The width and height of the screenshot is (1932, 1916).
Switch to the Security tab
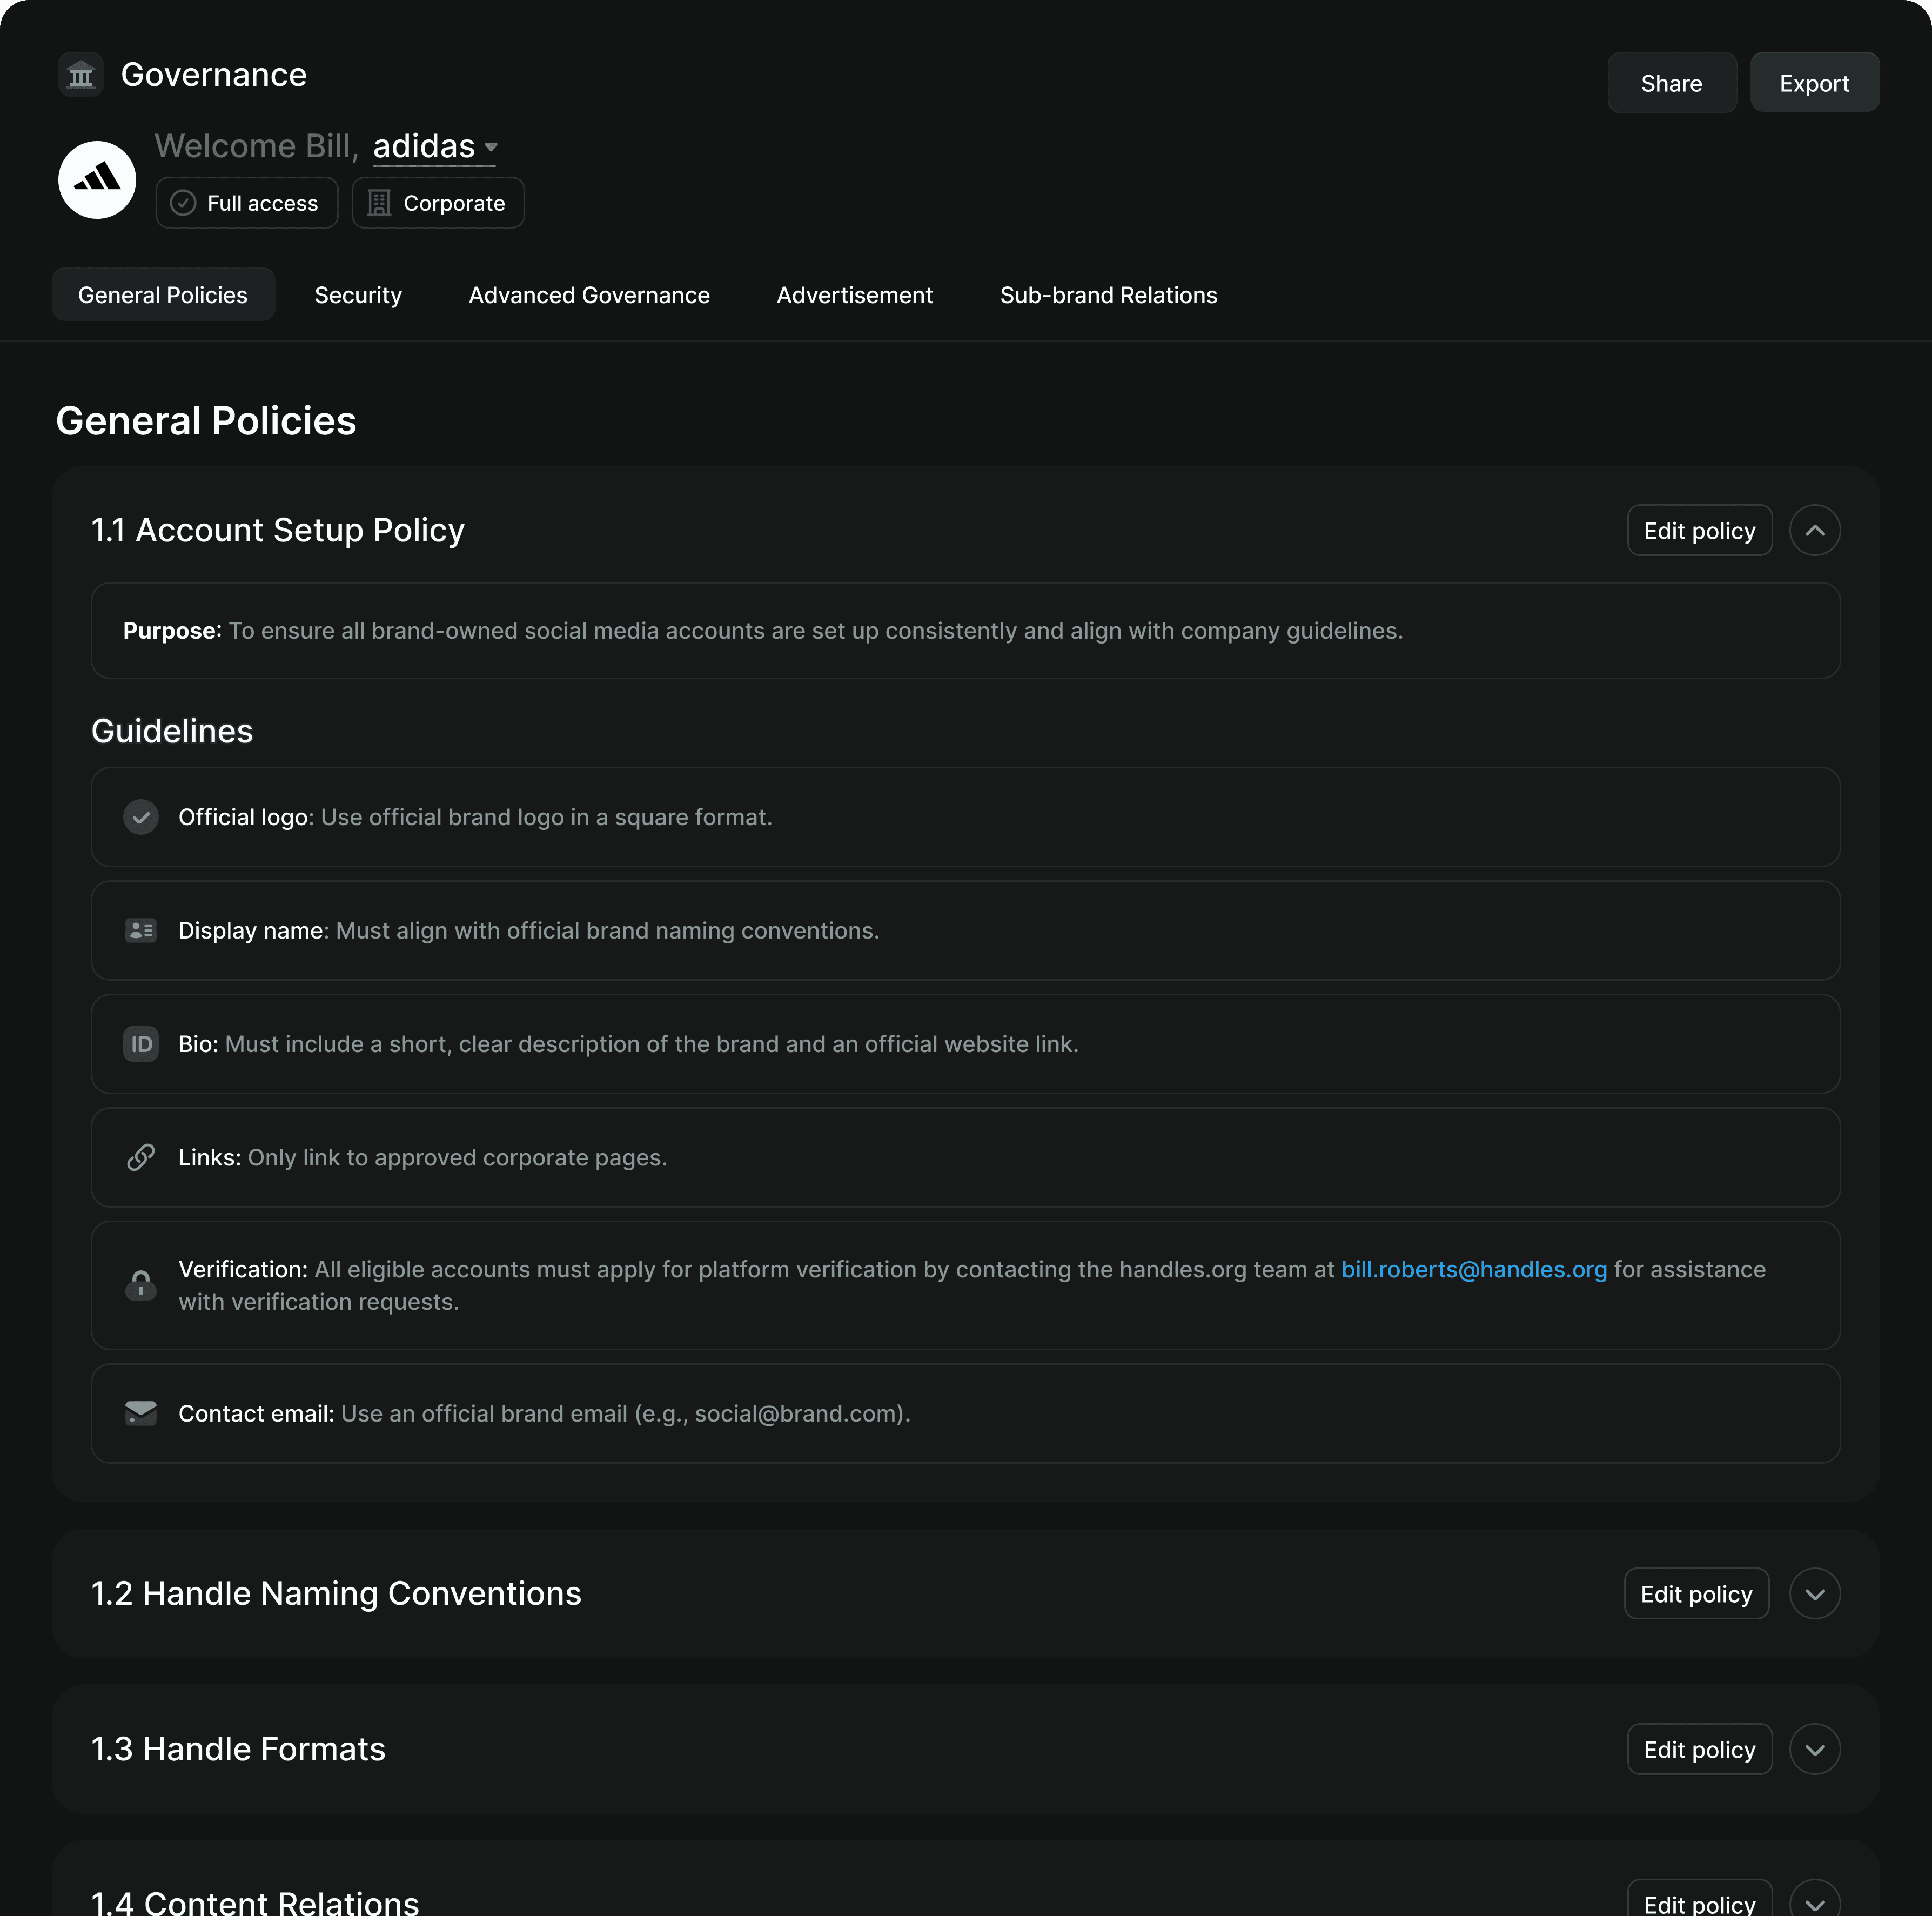[358, 295]
